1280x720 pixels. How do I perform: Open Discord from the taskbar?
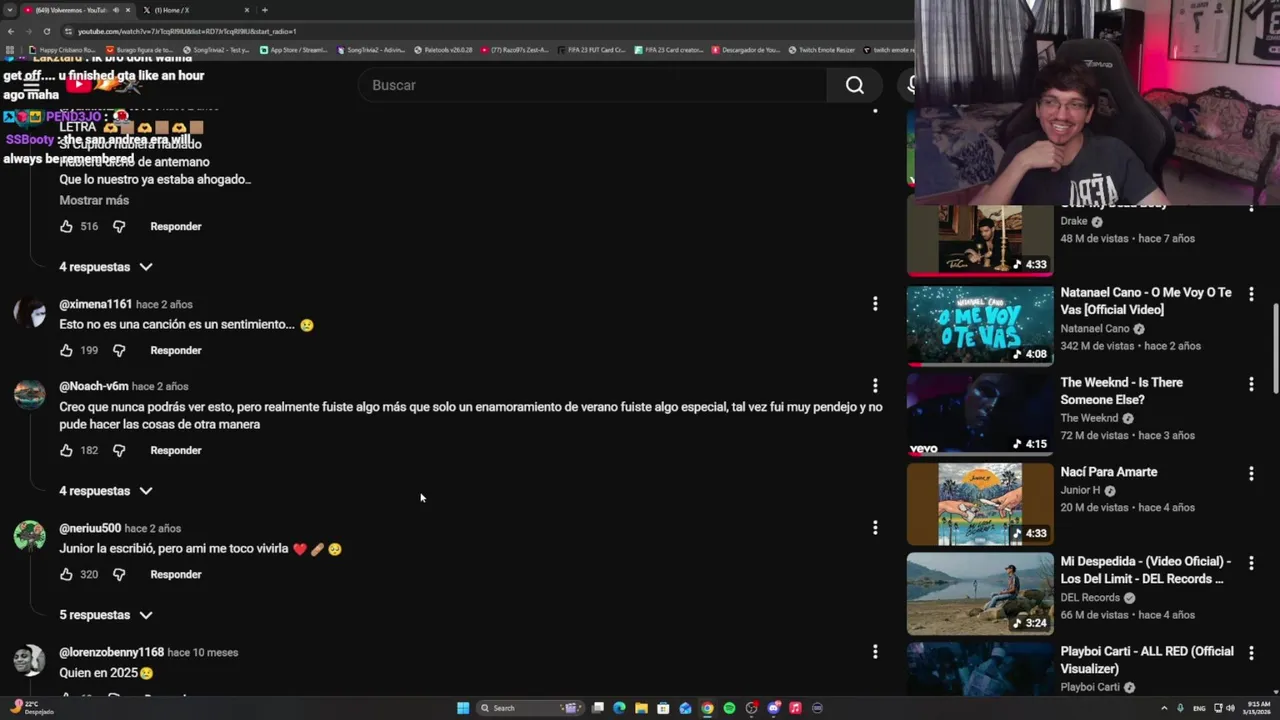coord(773,708)
